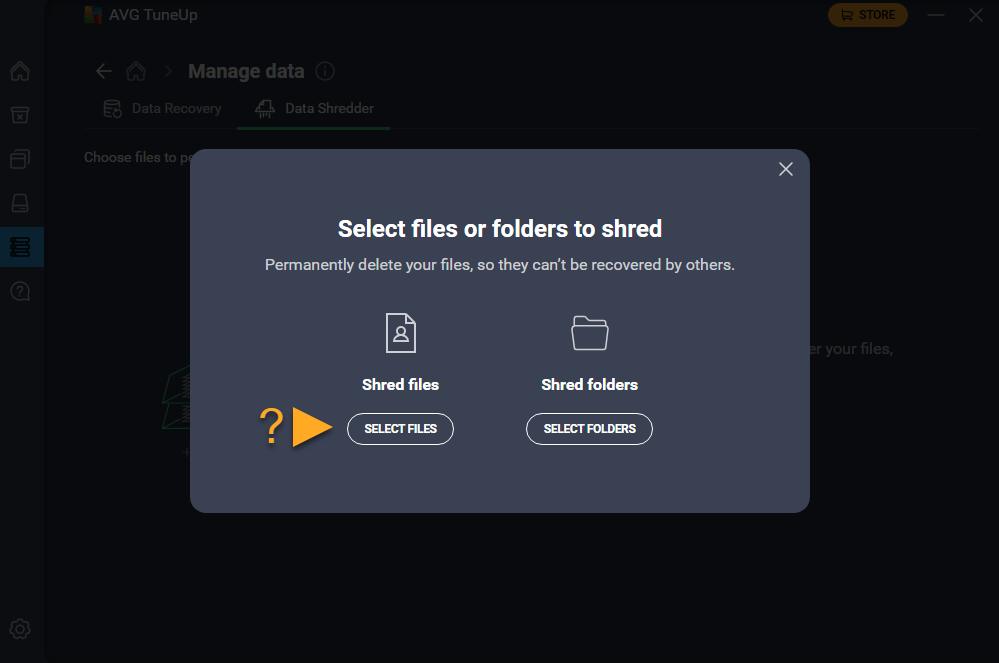The width and height of the screenshot is (999, 663).
Task: Switch to the Data Shredder tab
Action: [314, 108]
